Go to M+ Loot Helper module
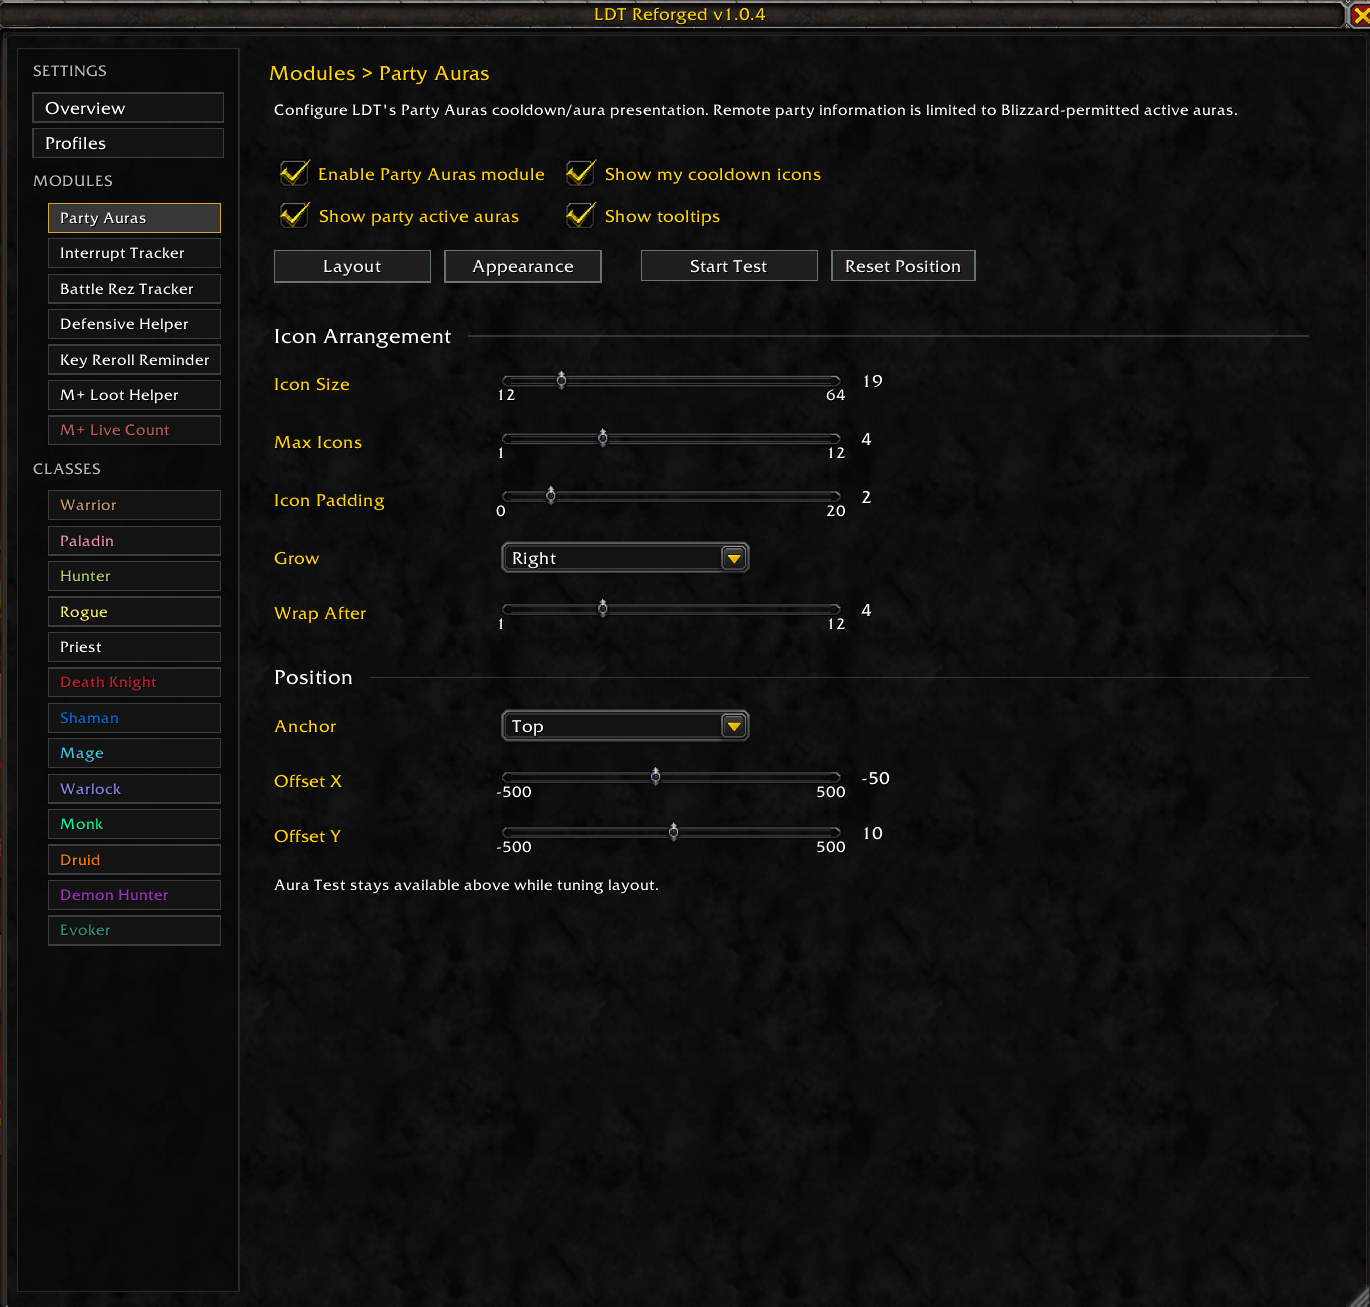Screen dimensions: 1370x1307 coord(134,395)
